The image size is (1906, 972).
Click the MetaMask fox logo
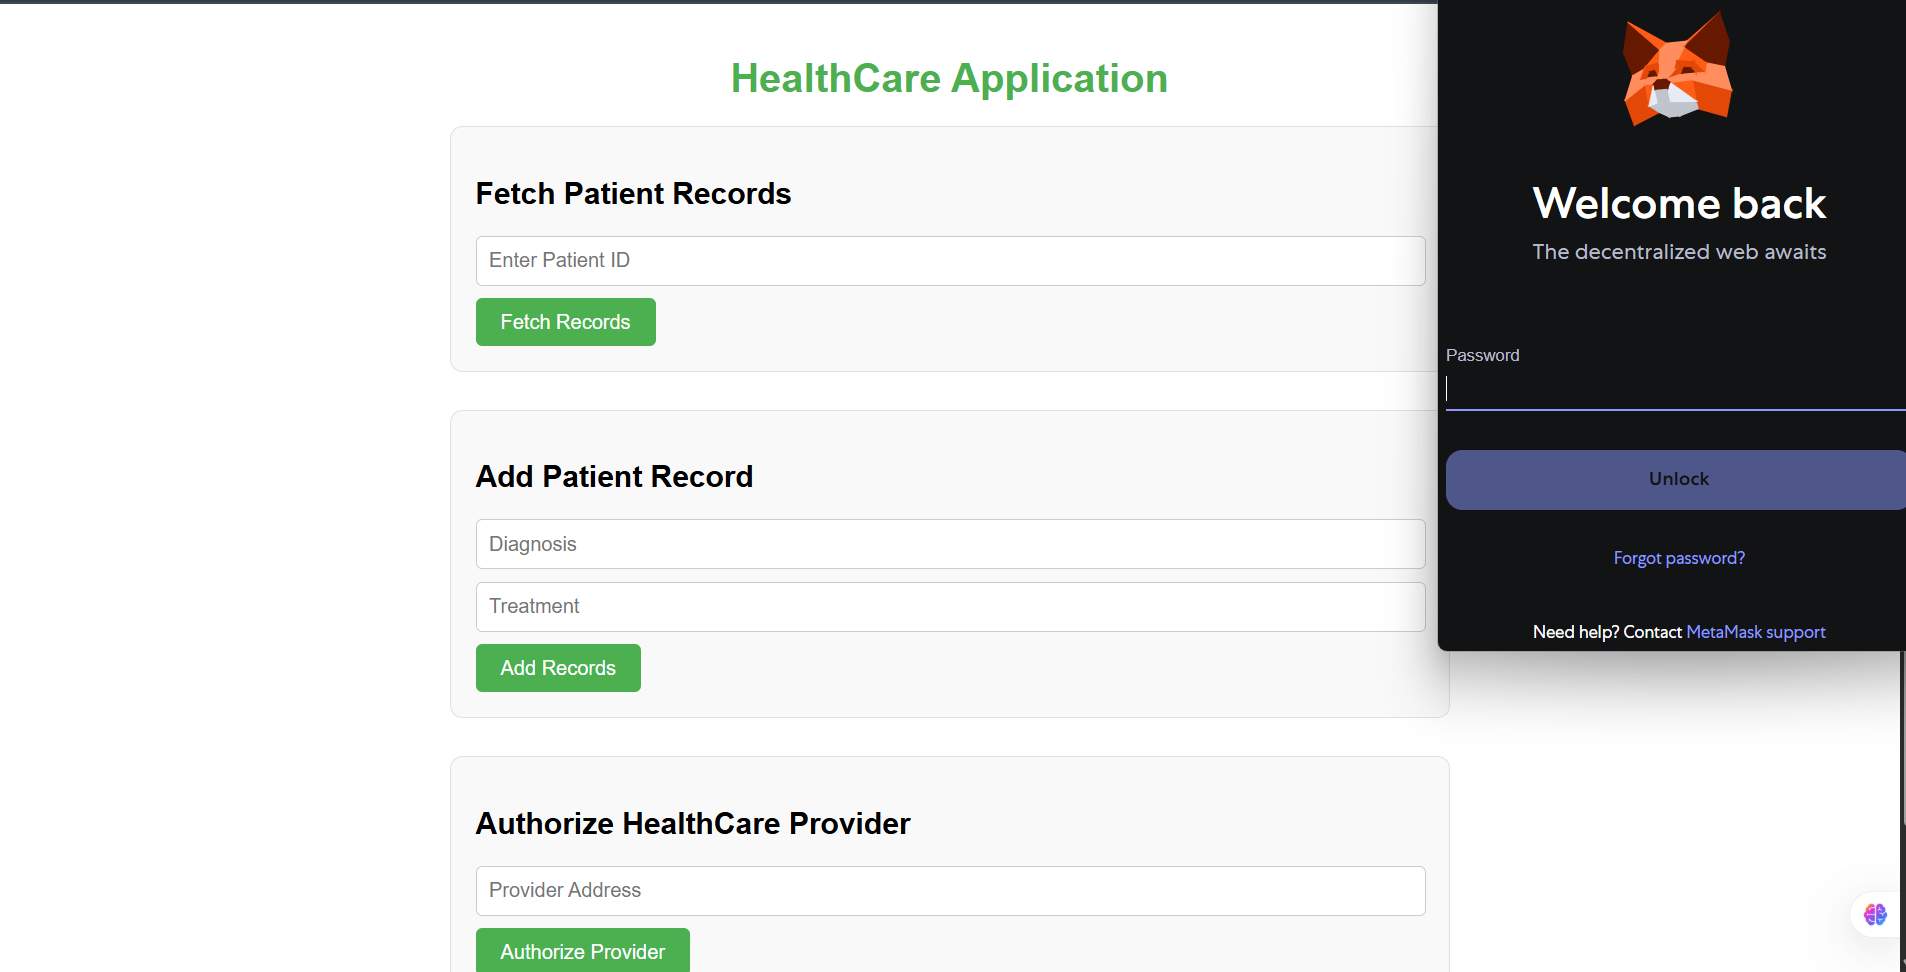(x=1677, y=69)
